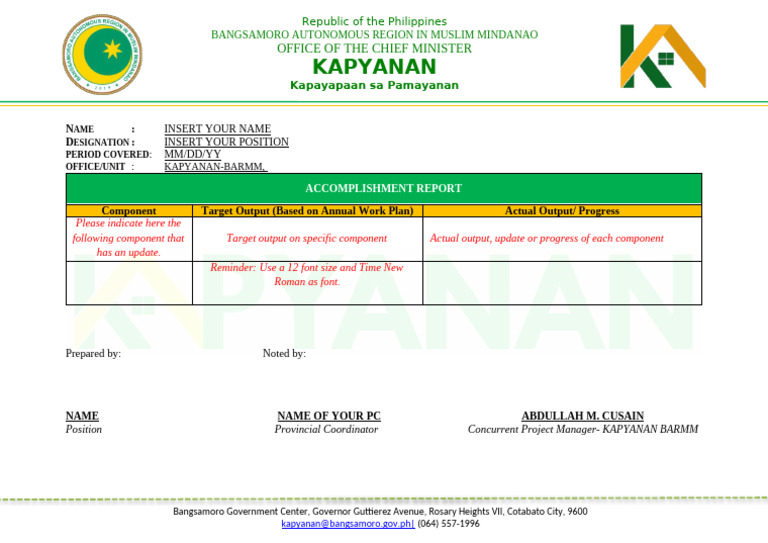Select the INSERT YOUR POSITION field

226,142
